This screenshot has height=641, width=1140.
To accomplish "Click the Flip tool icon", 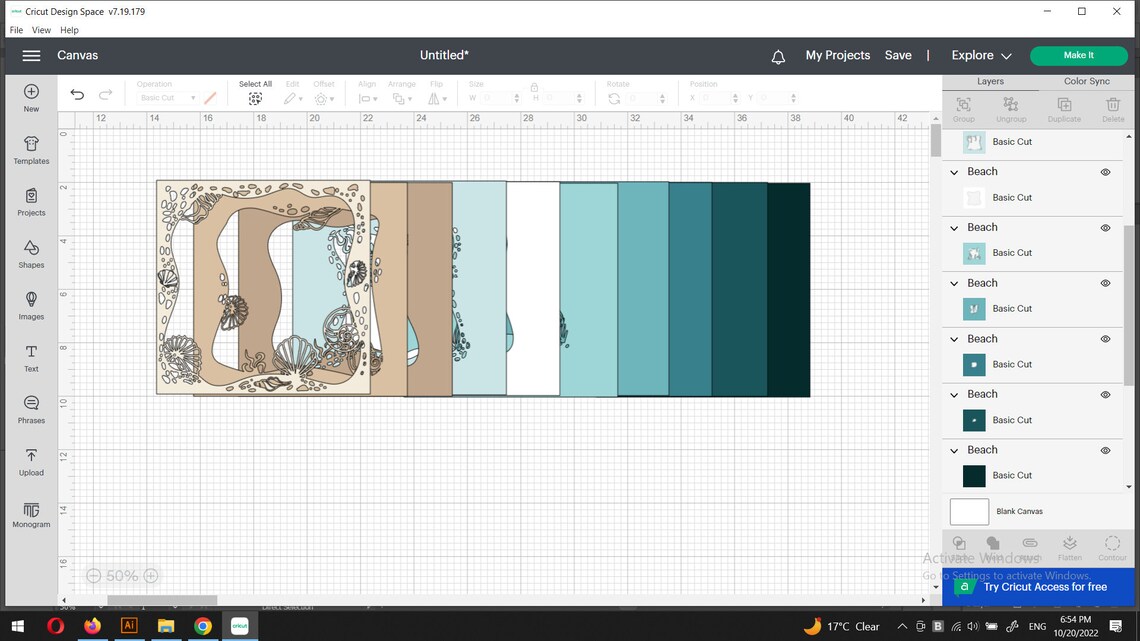I will [x=433, y=99].
